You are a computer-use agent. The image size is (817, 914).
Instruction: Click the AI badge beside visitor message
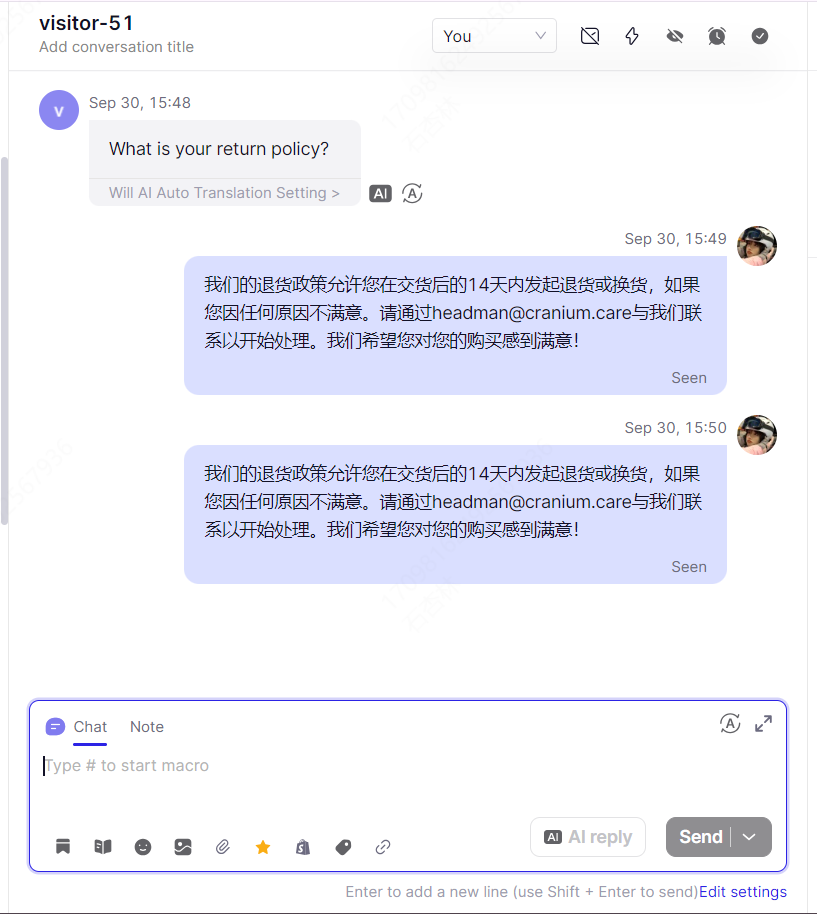coord(381,194)
